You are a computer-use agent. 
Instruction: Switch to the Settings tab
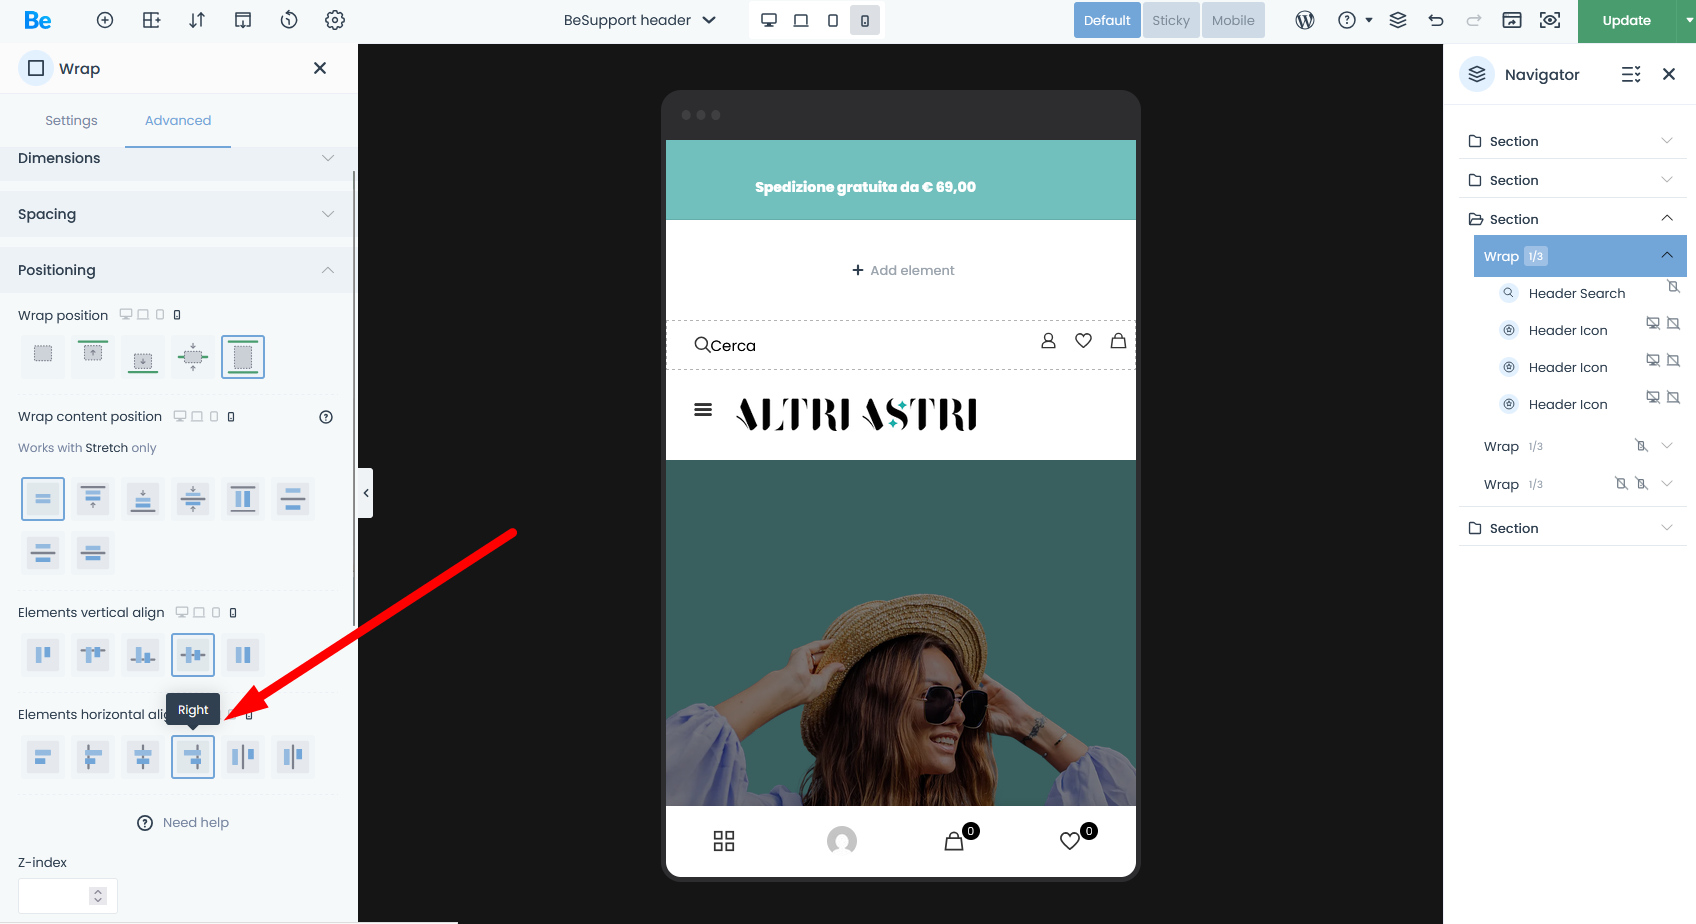[71, 120]
